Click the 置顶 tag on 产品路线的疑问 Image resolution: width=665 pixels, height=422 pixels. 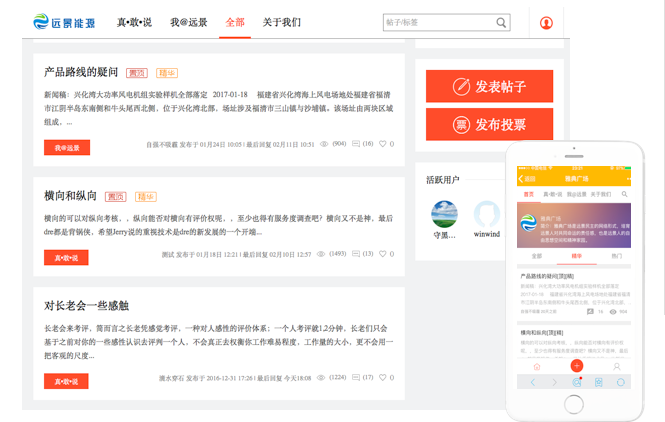point(137,73)
